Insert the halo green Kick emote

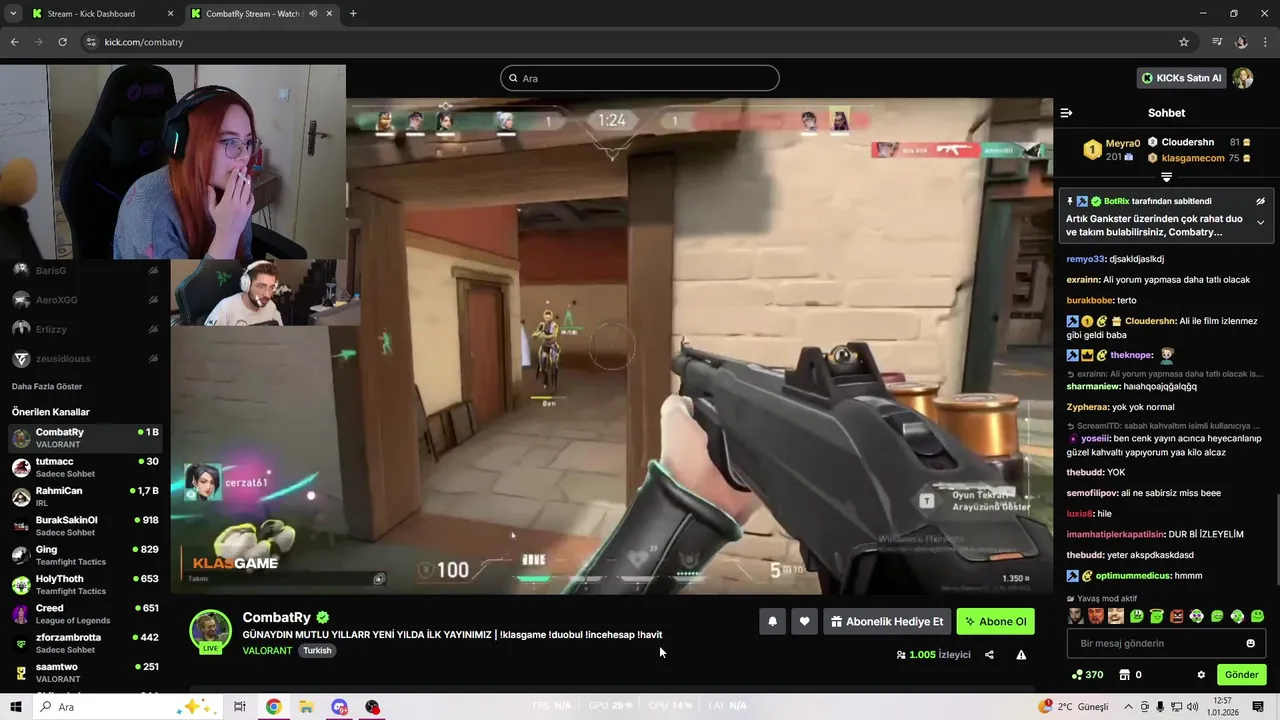coord(1156,616)
